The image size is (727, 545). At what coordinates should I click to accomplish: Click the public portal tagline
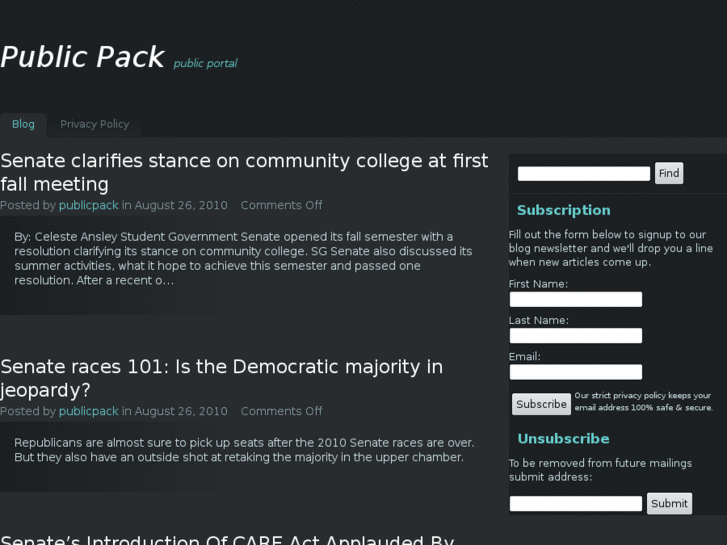[205, 64]
